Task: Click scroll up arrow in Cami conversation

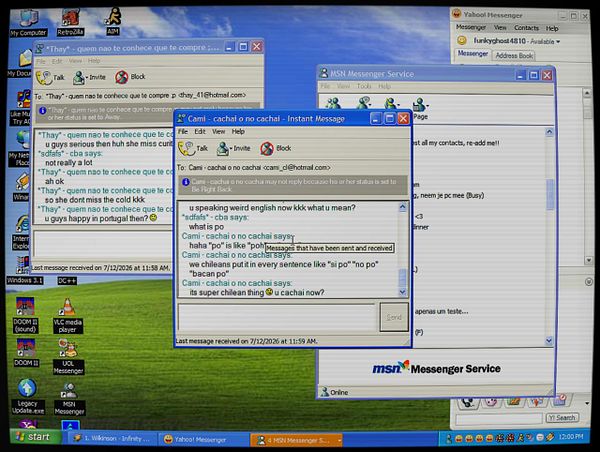Action: [403, 207]
